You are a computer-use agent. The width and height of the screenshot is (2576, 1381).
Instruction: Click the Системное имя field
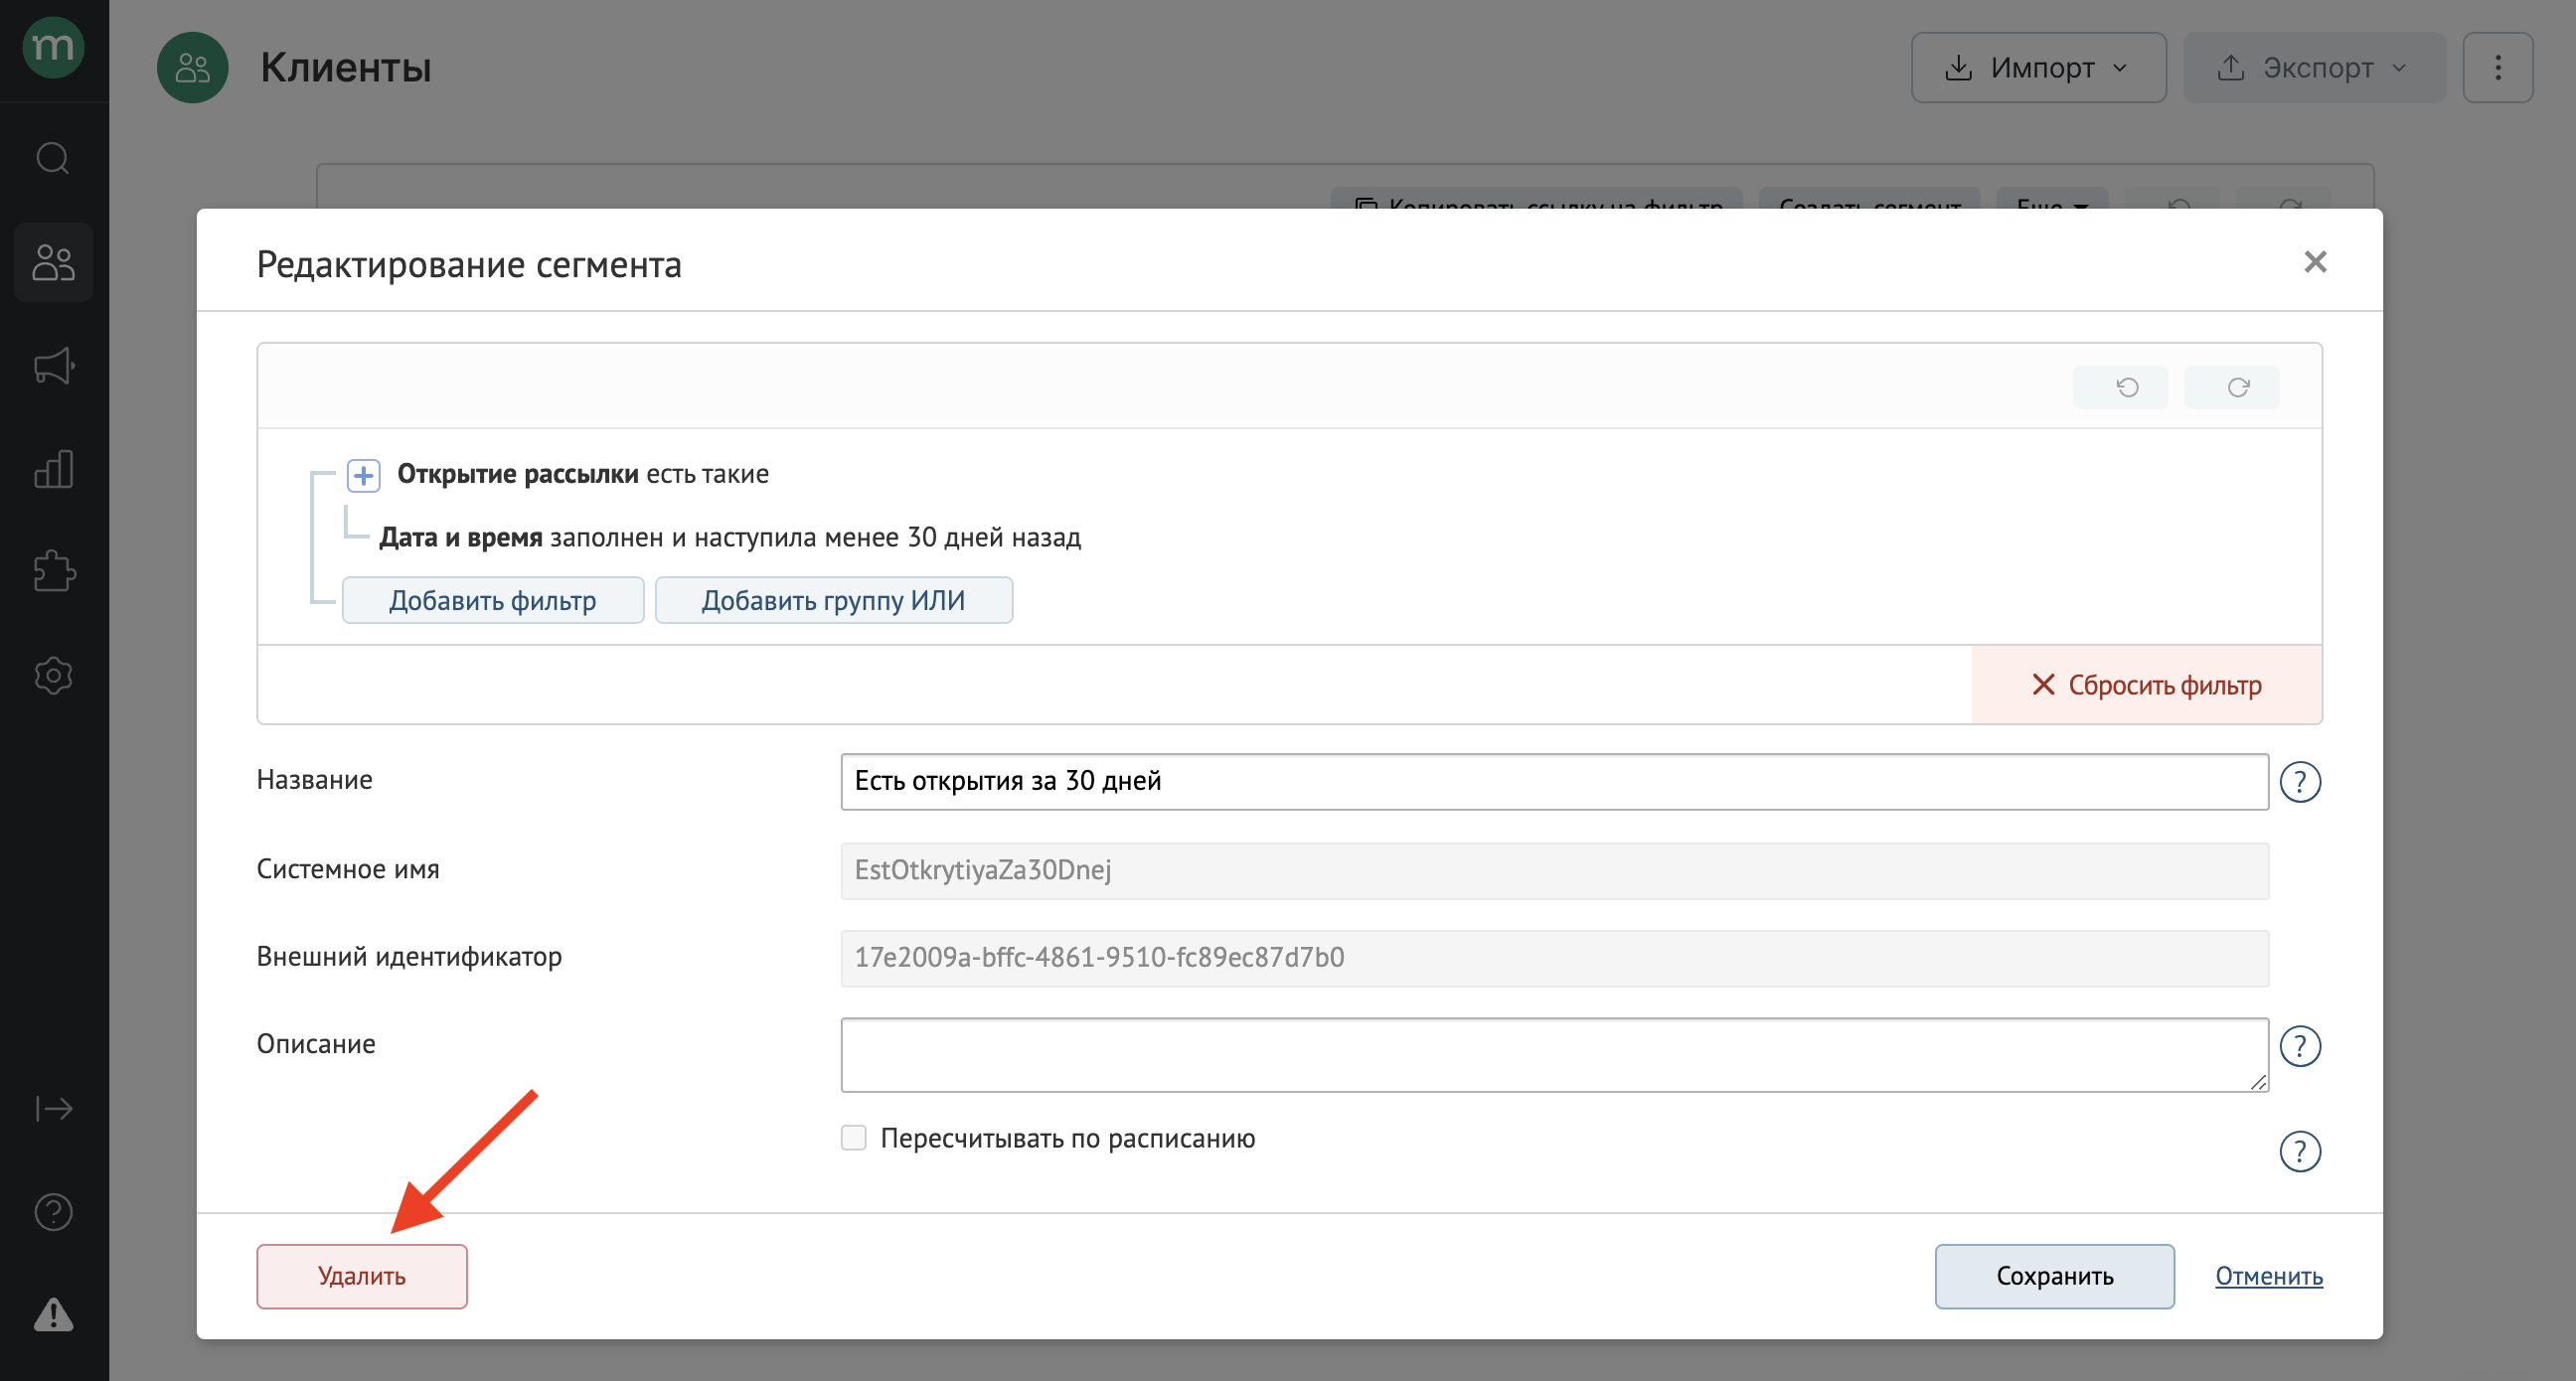(x=1554, y=871)
